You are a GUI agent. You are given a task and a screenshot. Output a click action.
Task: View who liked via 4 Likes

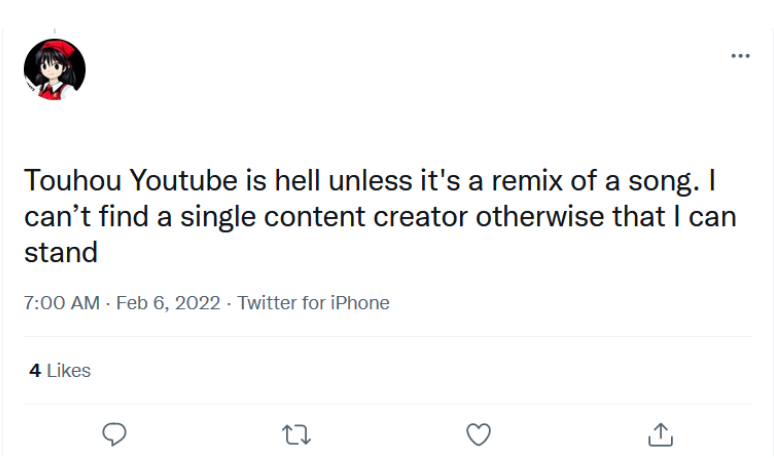coord(60,370)
